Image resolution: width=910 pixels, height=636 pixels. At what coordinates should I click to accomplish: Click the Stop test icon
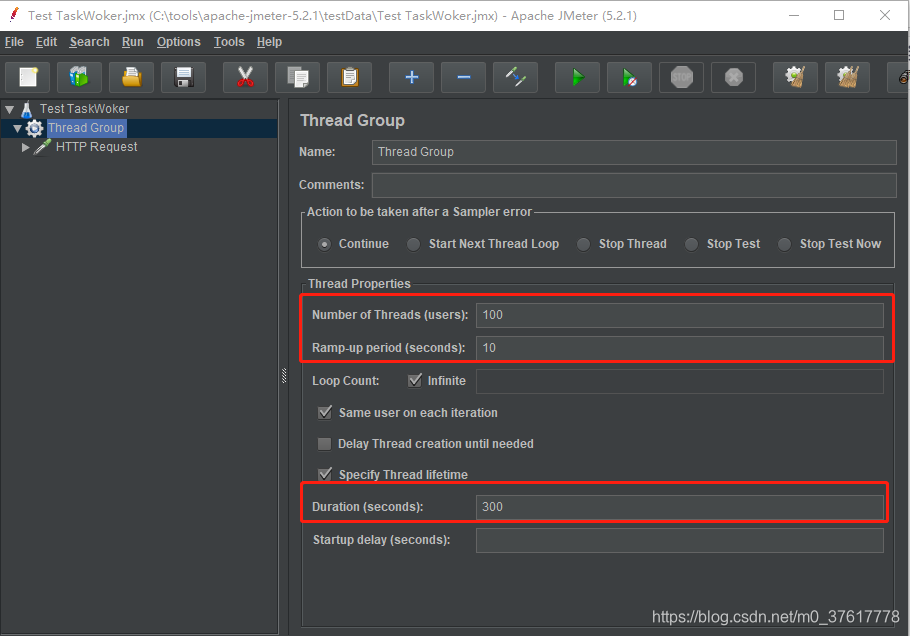pyautogui.click(x=681, y=77)
